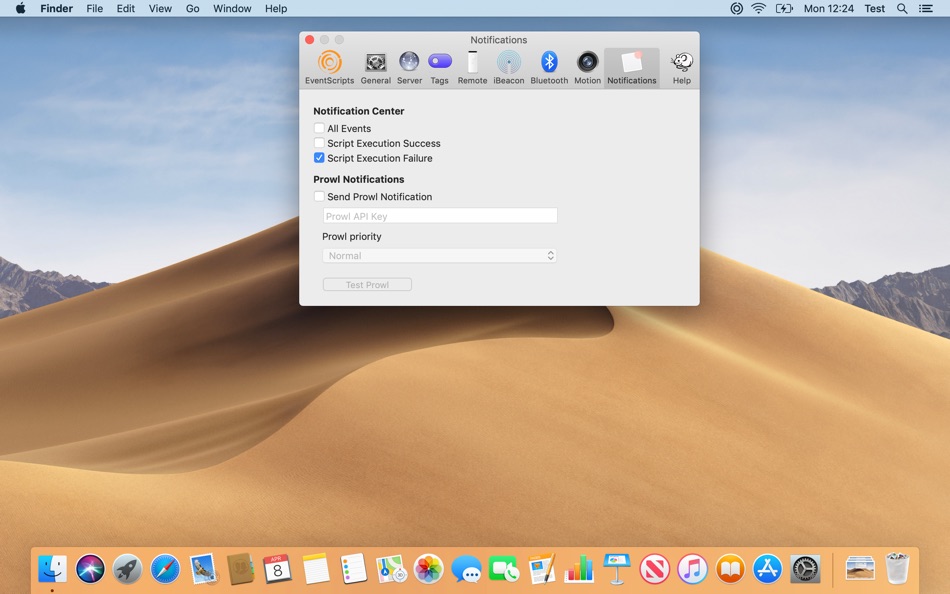
Task: Enable the All Events checkbox
Action: [x=319, y=128]
